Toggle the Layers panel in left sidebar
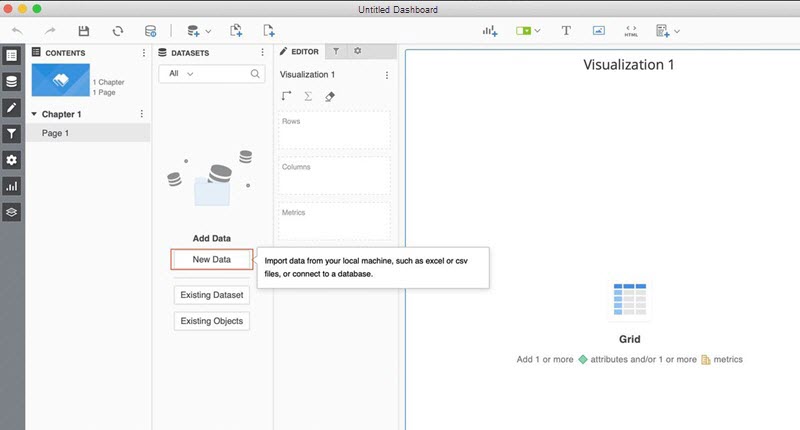 tap(12, 212)
